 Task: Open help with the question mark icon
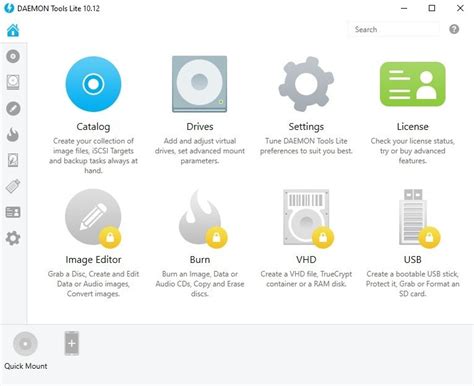point(454,29)
